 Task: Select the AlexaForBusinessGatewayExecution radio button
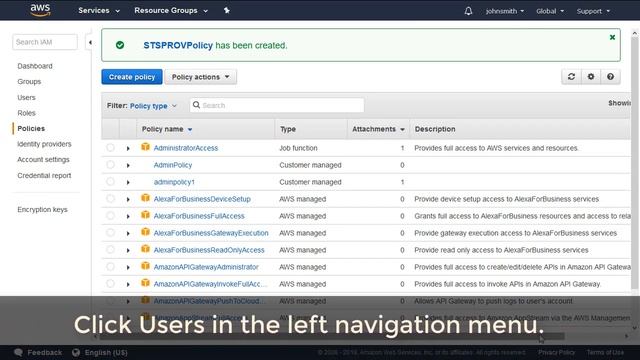(110, 233)
